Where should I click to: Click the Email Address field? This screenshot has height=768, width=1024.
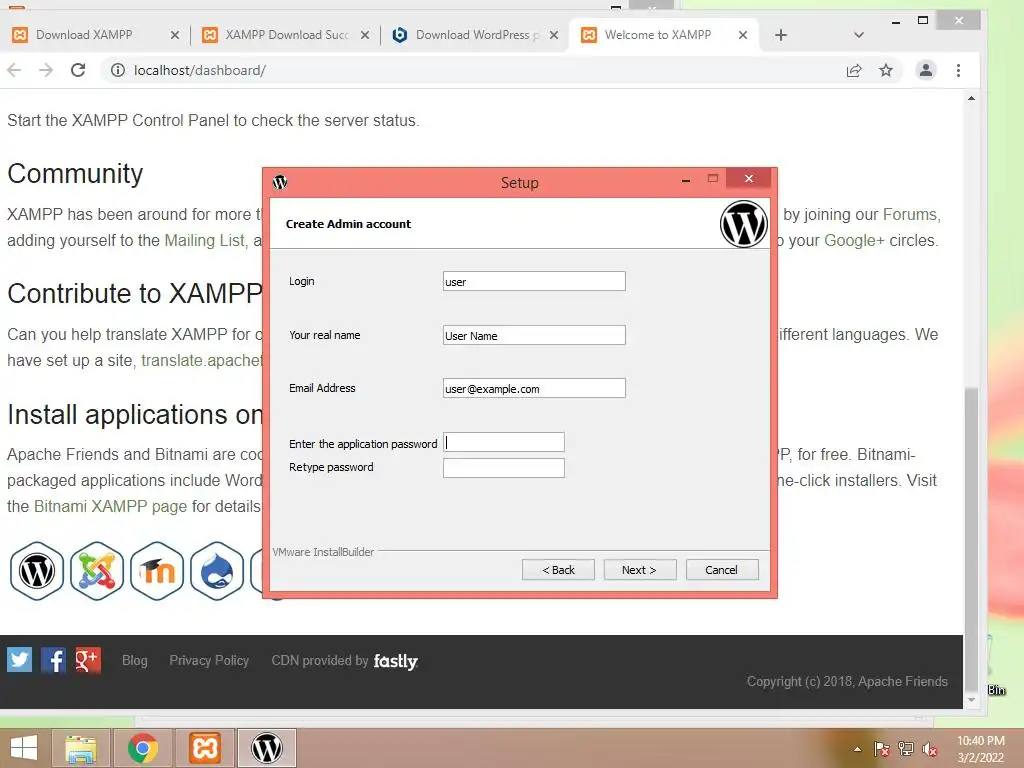click(534, 388)
